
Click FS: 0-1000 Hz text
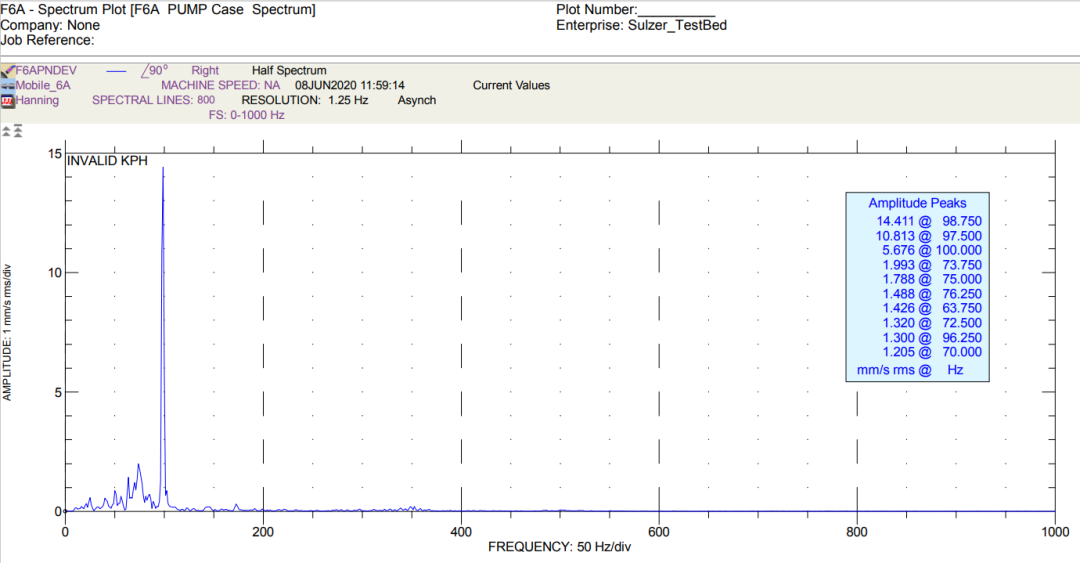(x=247, y=115)
